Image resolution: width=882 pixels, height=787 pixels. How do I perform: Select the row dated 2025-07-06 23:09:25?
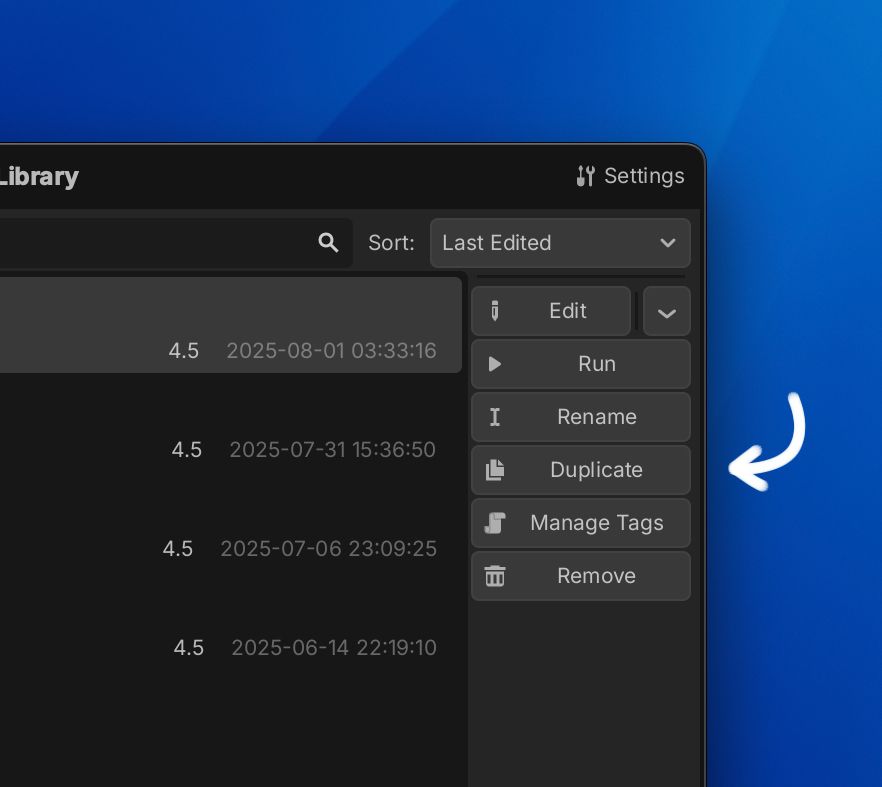[231, 523]
